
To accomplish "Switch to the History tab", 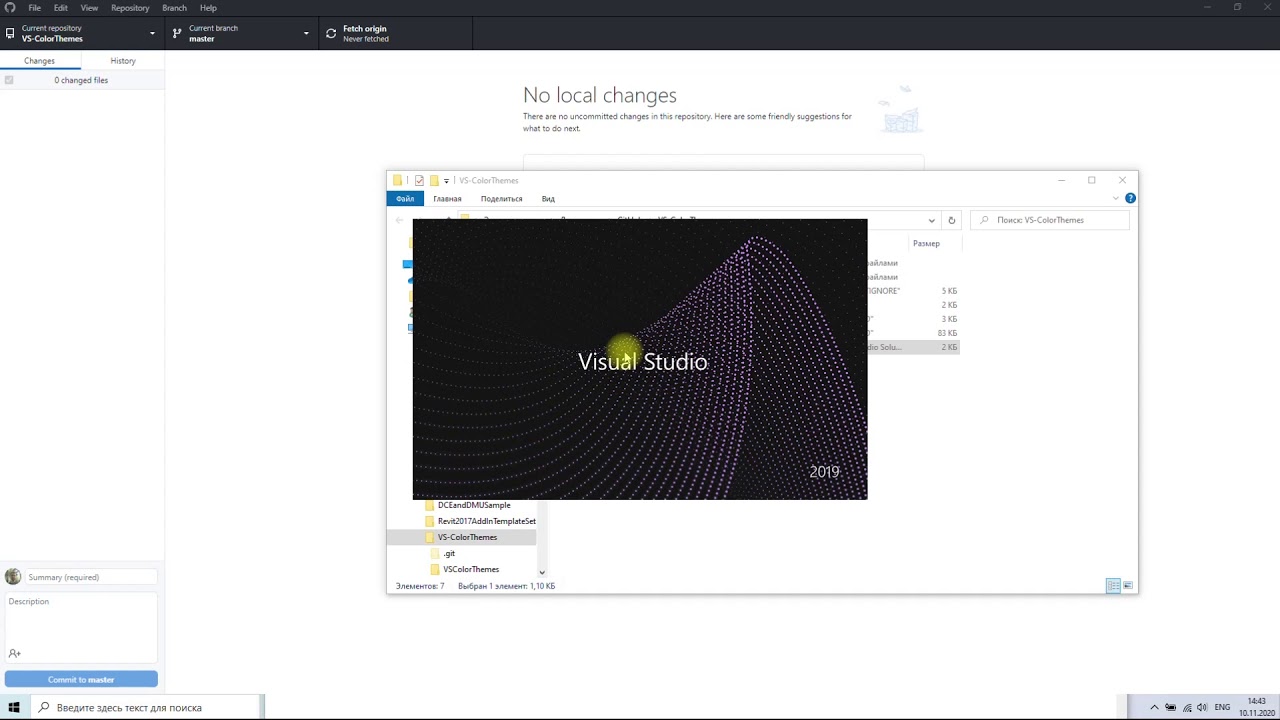I will [x=123, y=61].
